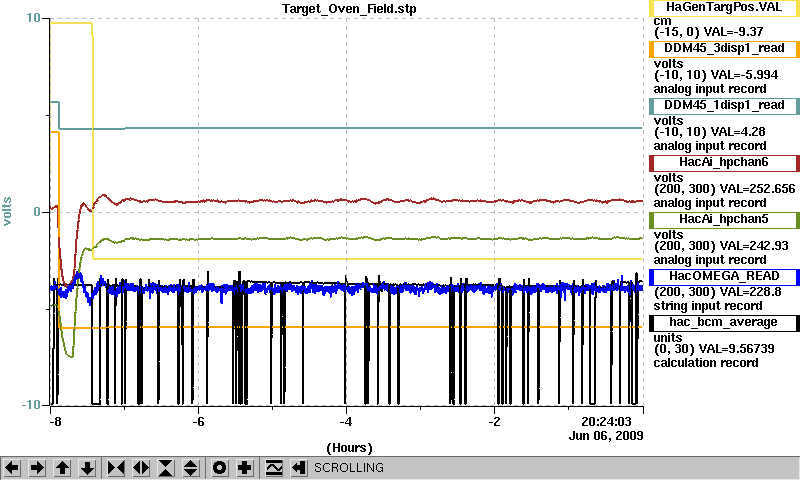Click the waveform-between-bars toolbar icon

click(x=274, y=468)
